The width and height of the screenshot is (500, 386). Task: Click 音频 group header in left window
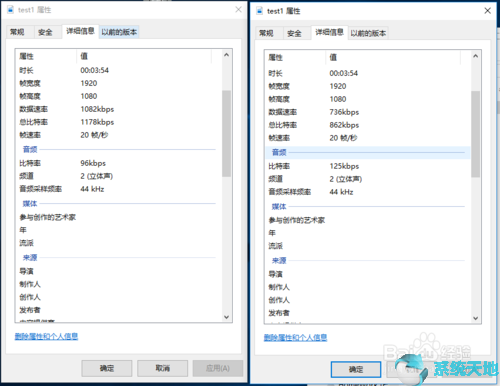pyautogui.click(x=118, y=150)
